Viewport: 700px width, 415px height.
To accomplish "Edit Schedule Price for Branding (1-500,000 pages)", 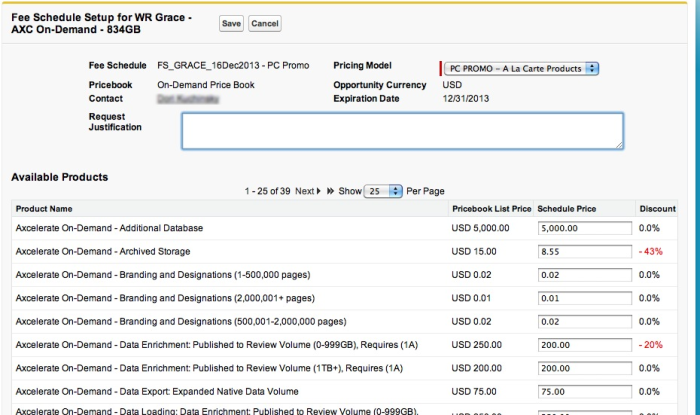I will pyautogui.click(x=585, y=275).
